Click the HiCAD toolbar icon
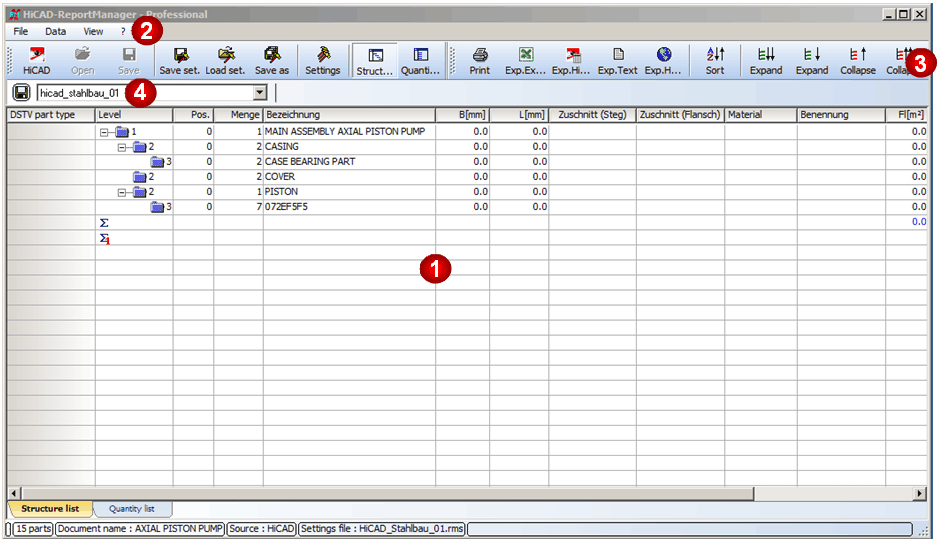This screenshot has height=541, width=938. coord(36,60)
